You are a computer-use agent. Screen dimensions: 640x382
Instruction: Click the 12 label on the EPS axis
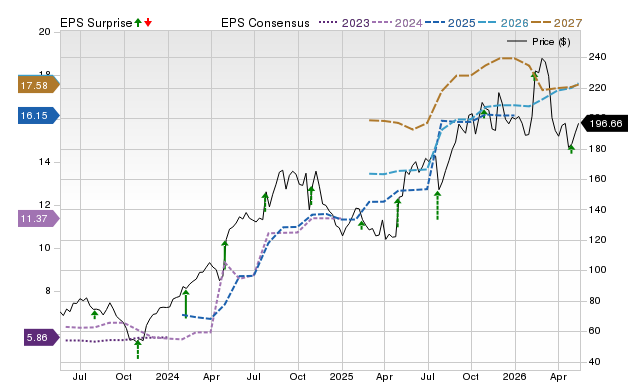tap(44, 205)
